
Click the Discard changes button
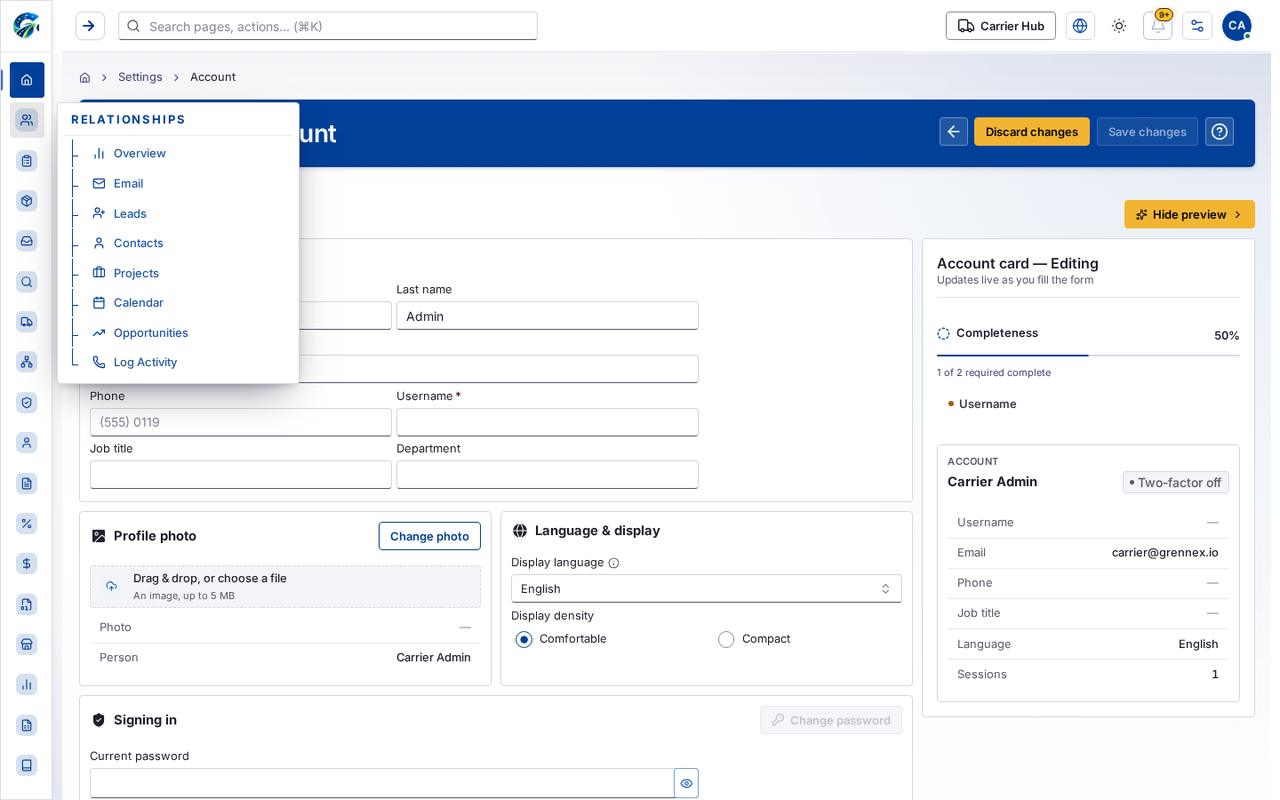point(1032,132)
